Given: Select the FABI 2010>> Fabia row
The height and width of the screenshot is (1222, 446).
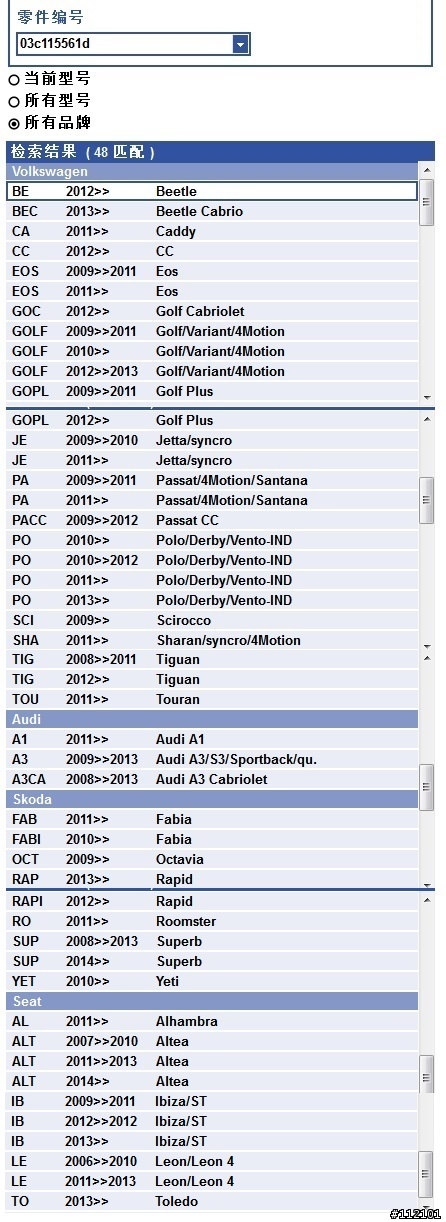Looking at the screenshot, I should [212, 839].
